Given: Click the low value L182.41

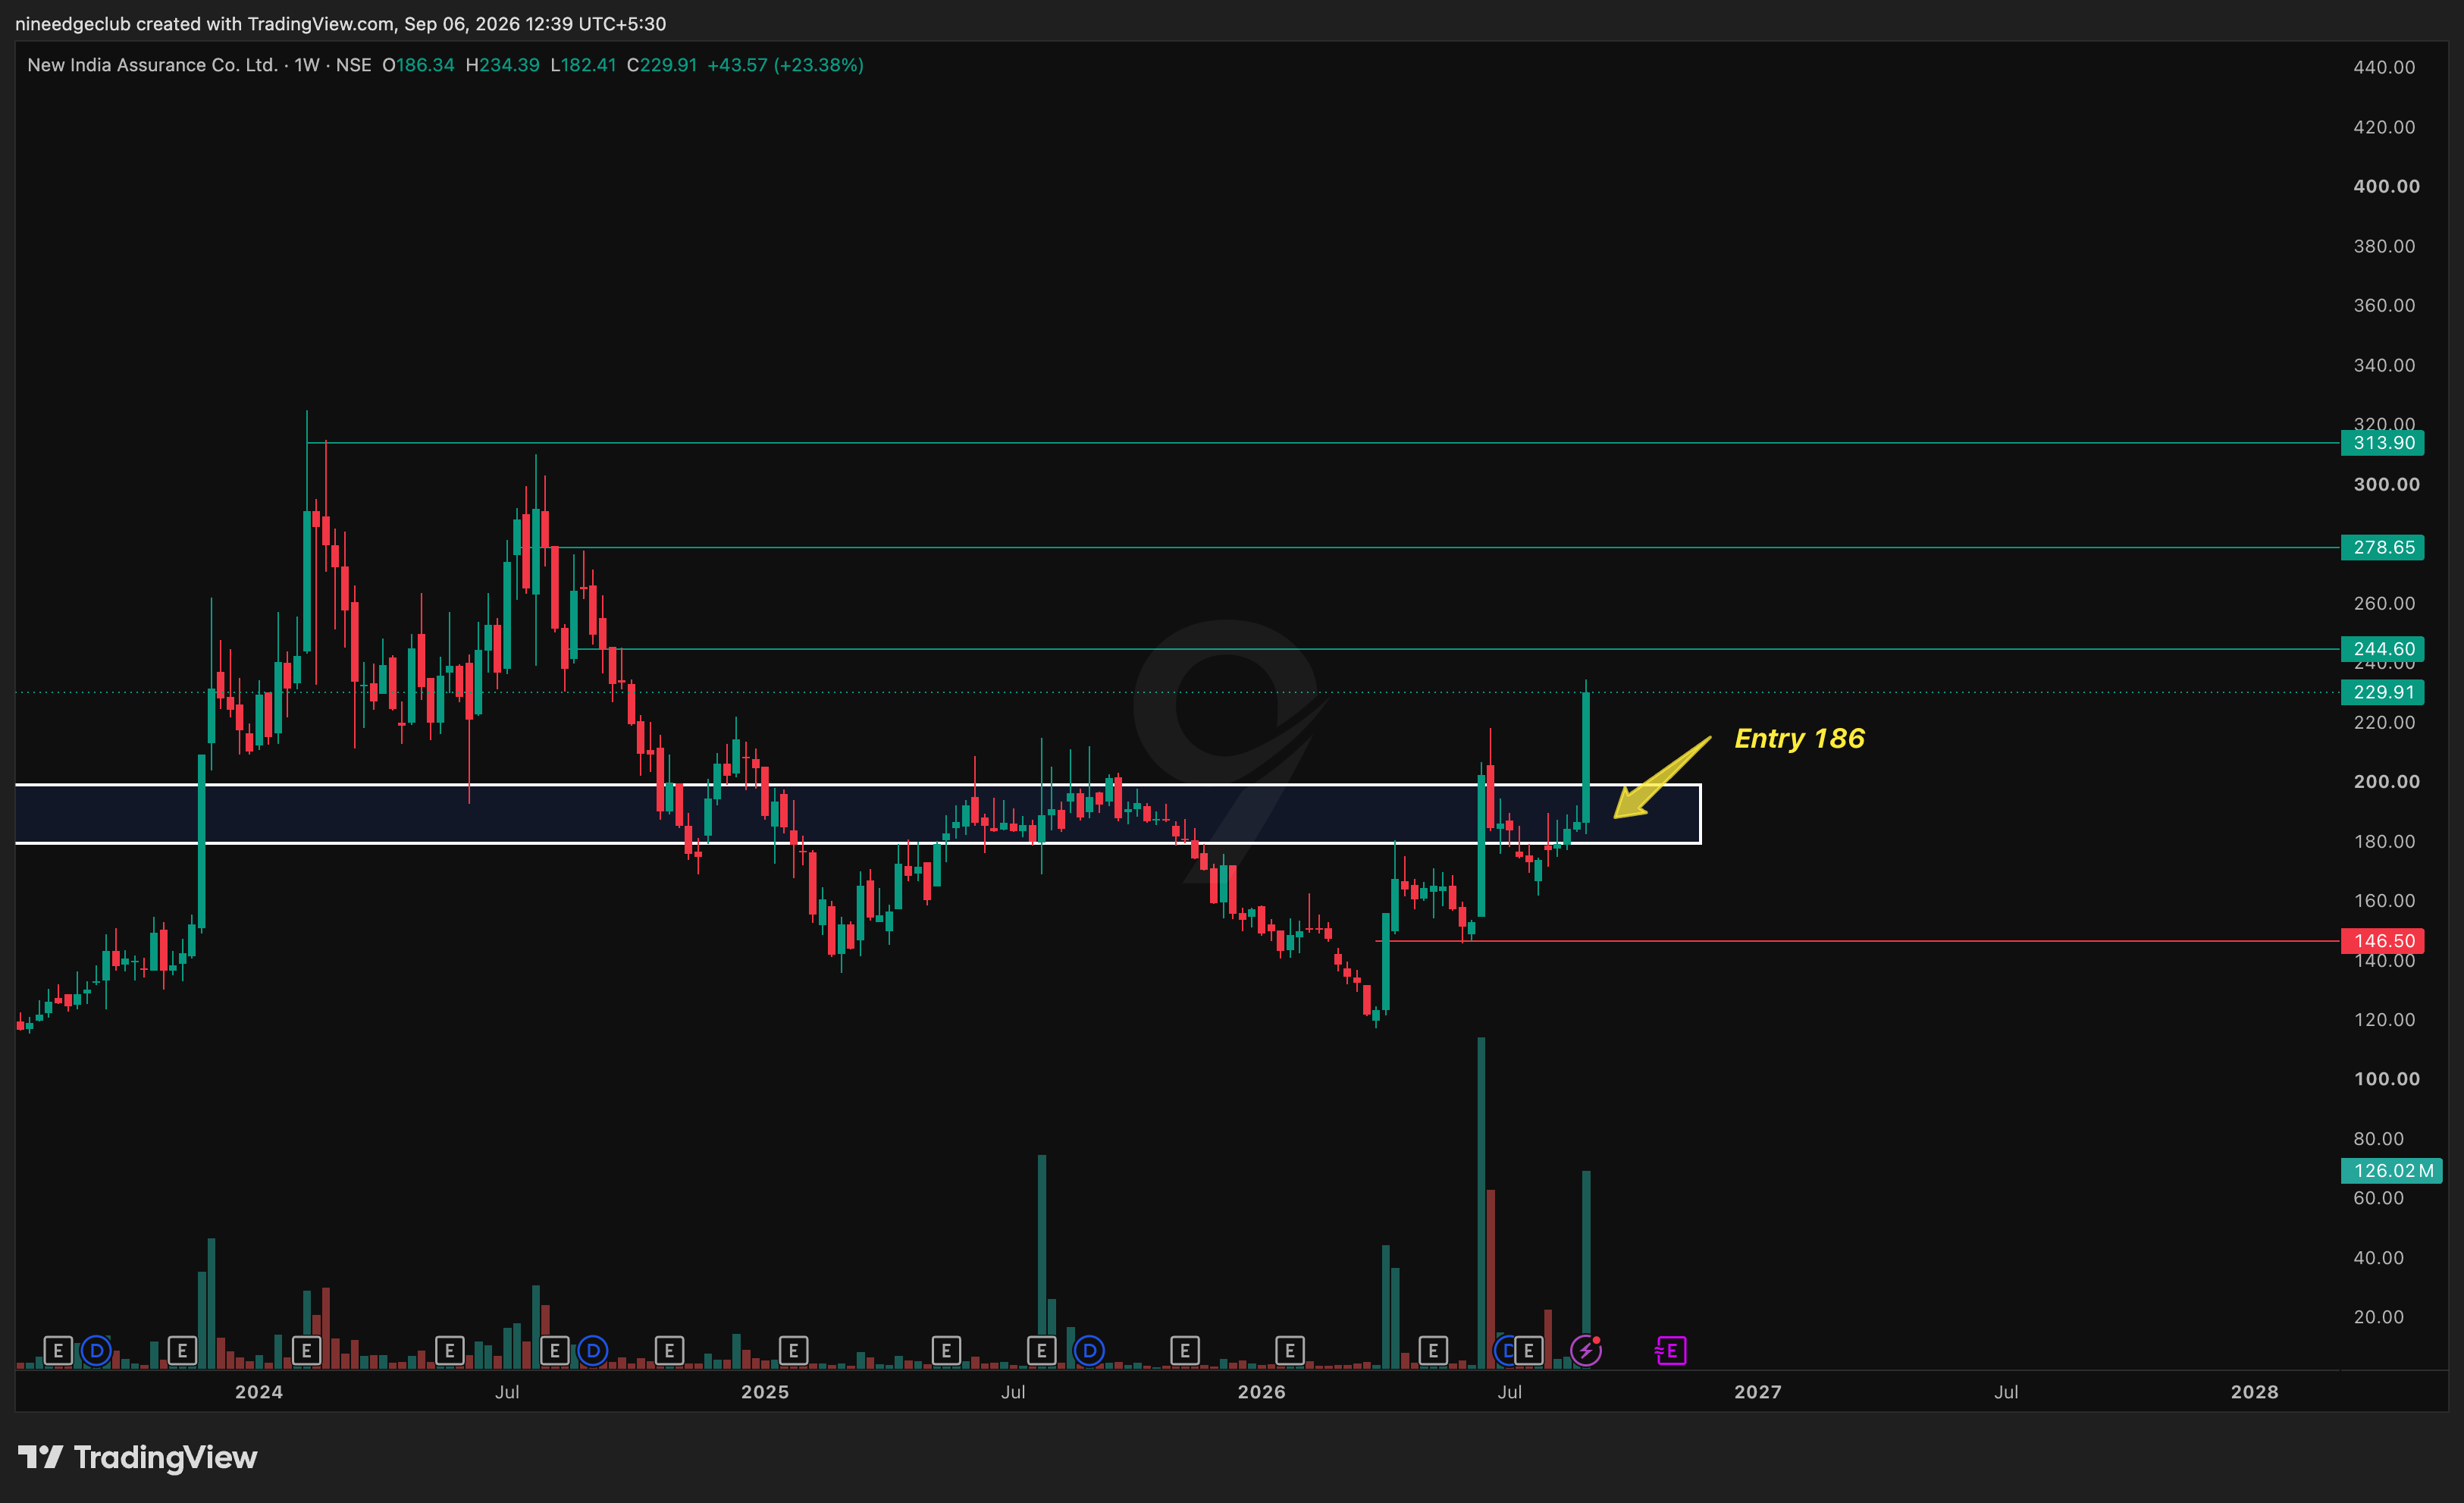Looking at the screenshot, I should pos(583,65).
